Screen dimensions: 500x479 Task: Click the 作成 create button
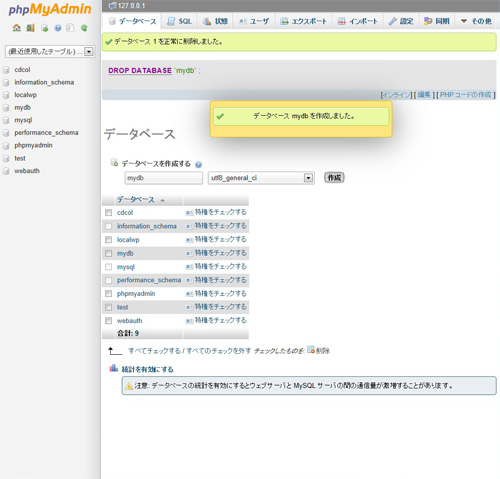[x=334, y=178]
